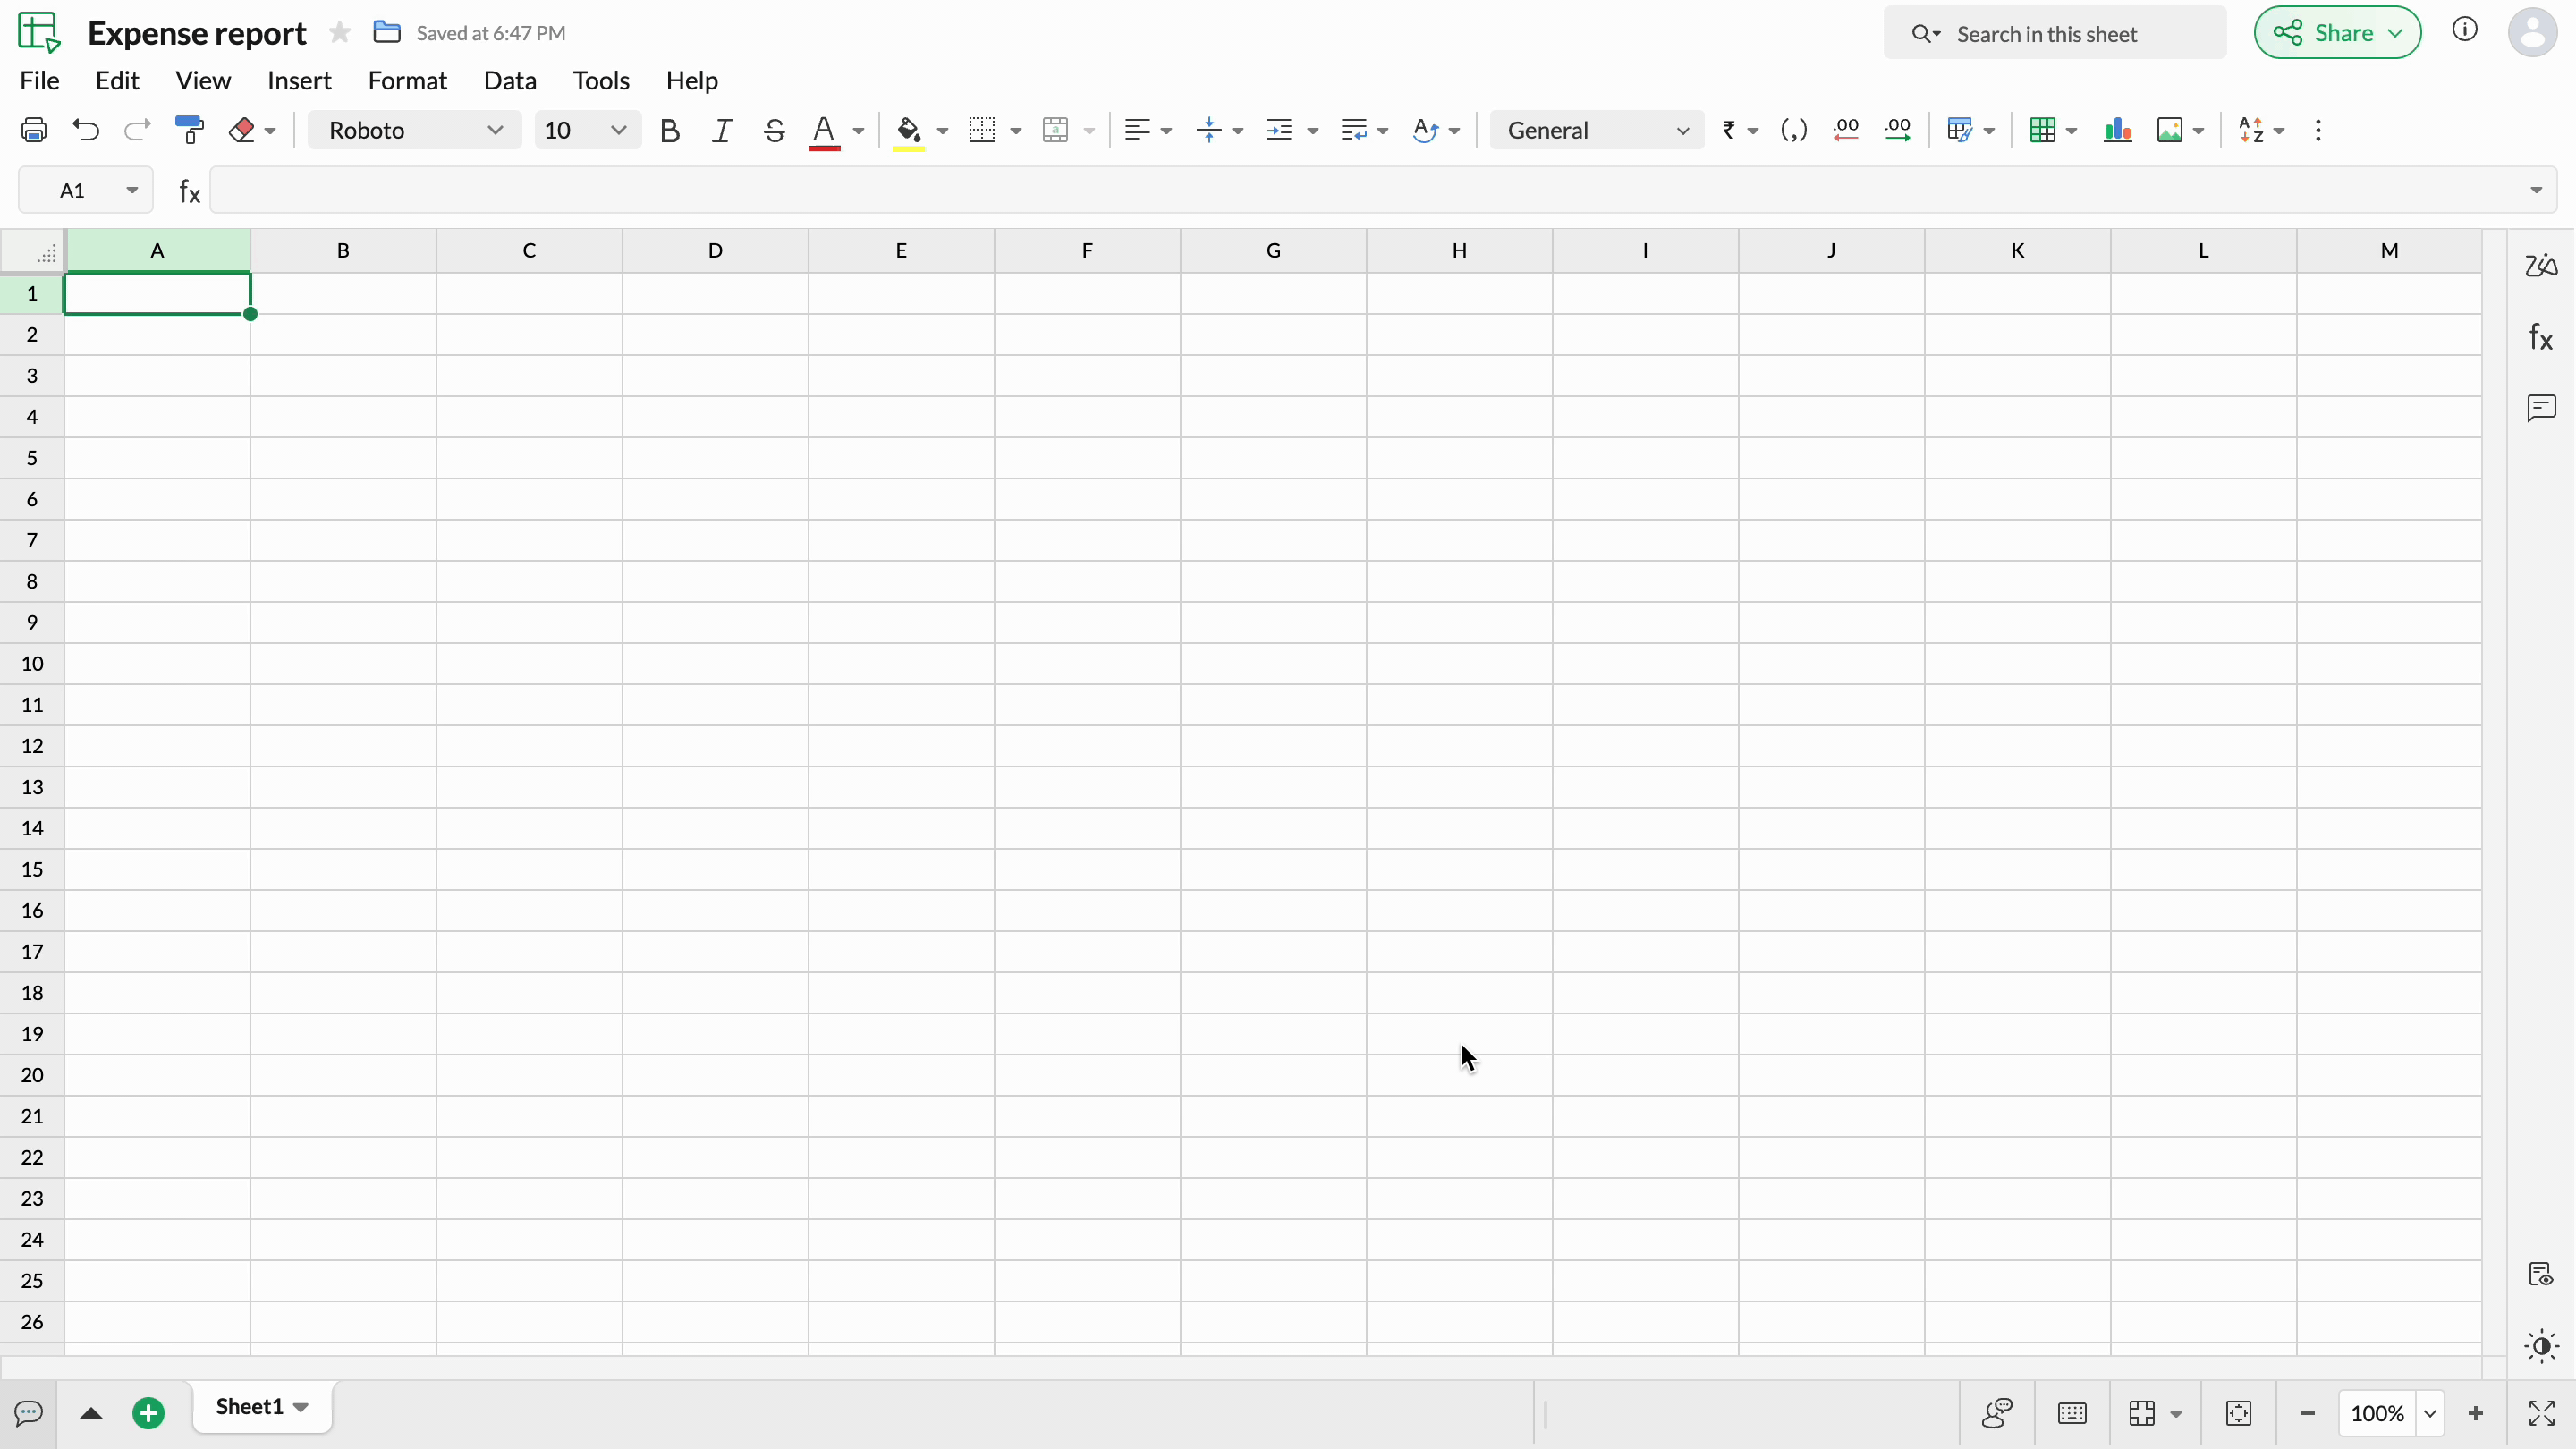The image size is (2576, 1449).
Task: Select the Paint format tool
Action: pos(189,130)
